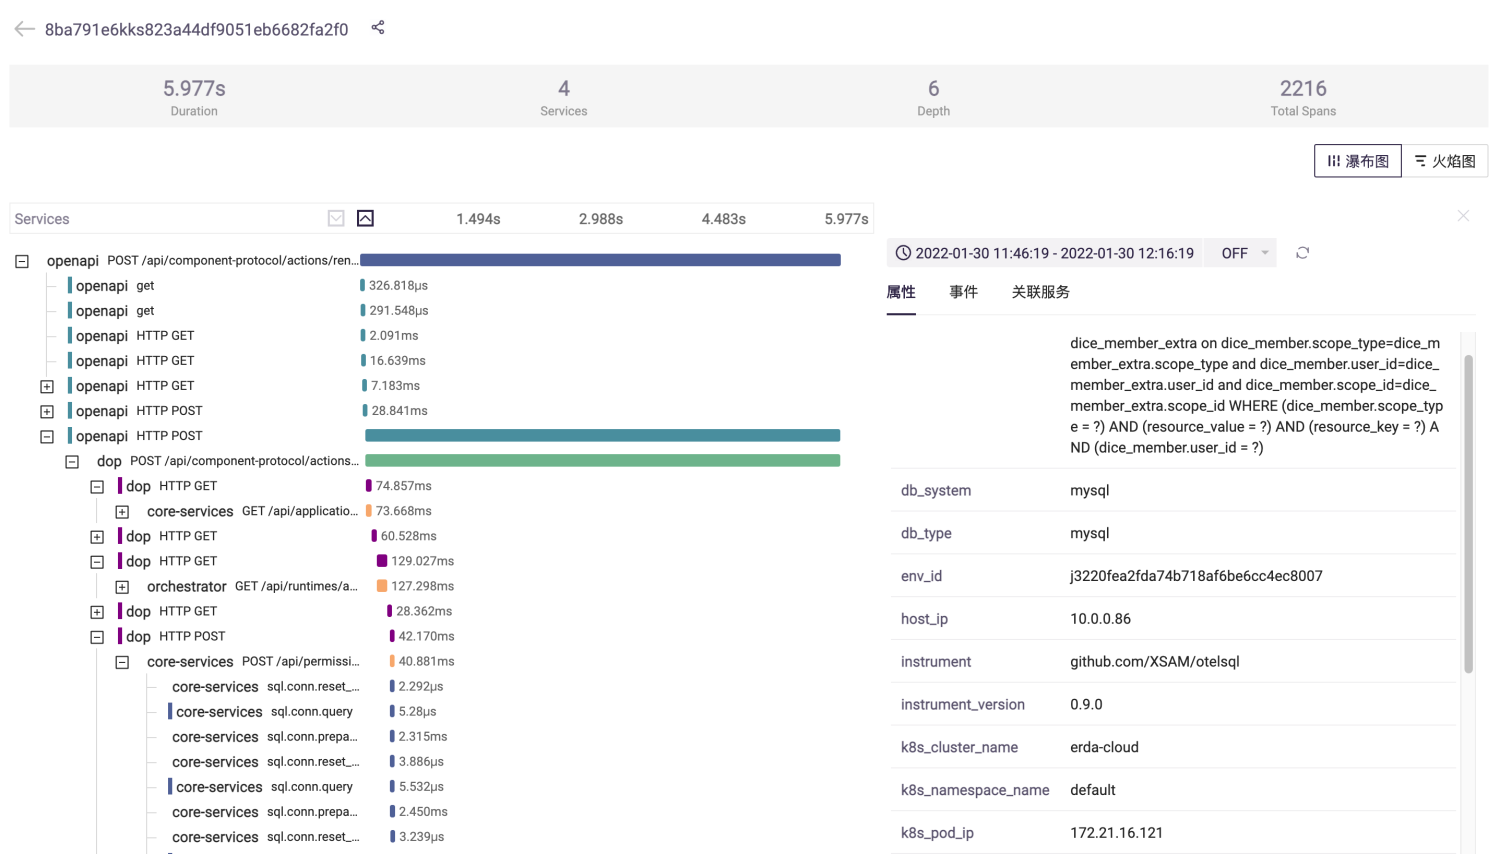Screen dimensions: 1500x854
Task: Click the k8s_namespace_name value default
Action: pyautogui.click(x=1092, y=790)
